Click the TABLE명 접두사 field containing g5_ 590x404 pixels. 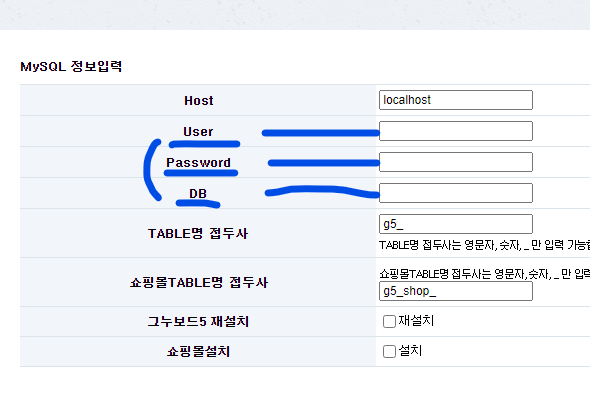click(456, 224)
